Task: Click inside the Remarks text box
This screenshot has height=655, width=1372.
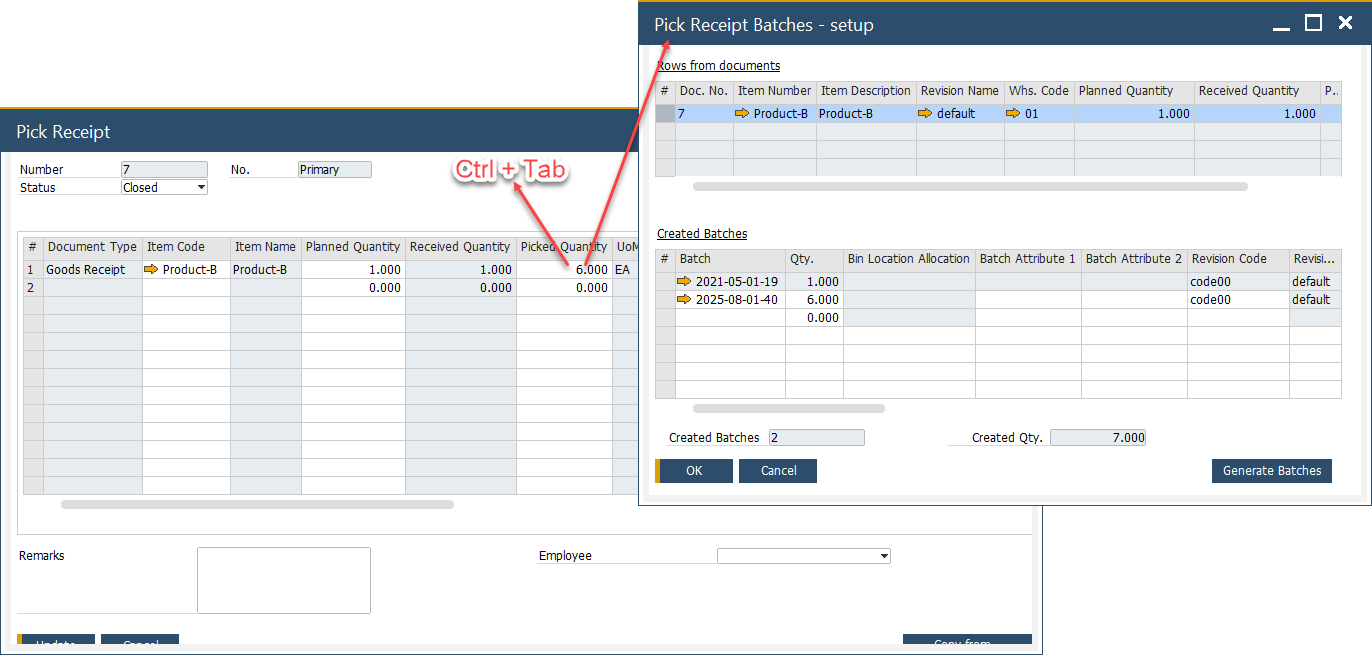Action: [283, 580]
